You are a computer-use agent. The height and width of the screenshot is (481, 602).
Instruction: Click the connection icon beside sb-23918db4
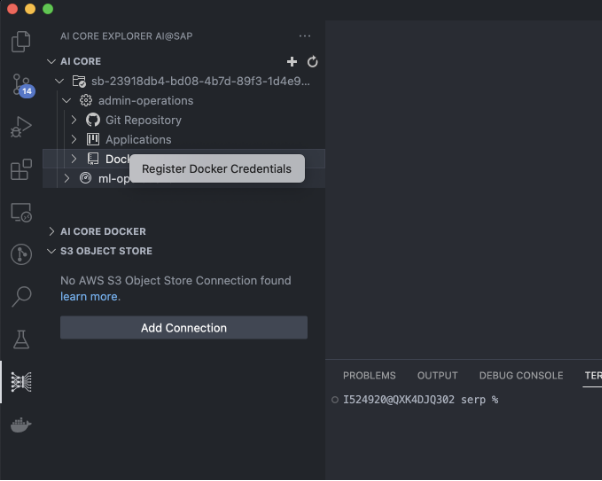tap(79, 81)
